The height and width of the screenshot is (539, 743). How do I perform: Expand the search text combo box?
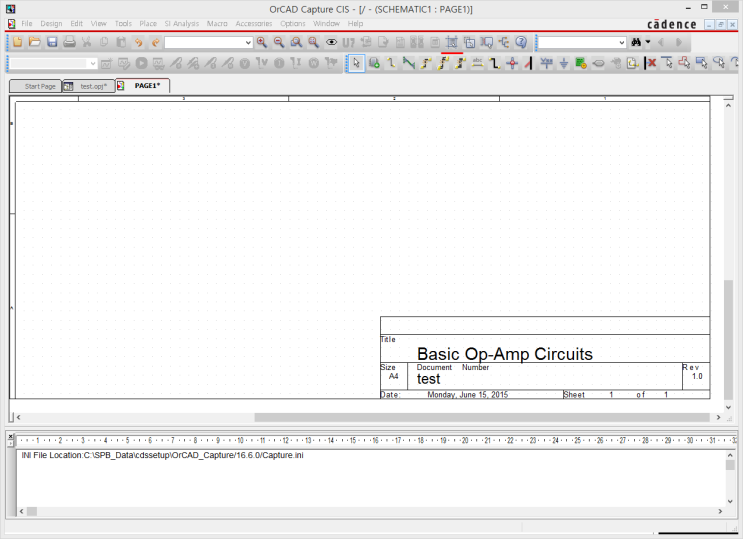pos(622,43)
